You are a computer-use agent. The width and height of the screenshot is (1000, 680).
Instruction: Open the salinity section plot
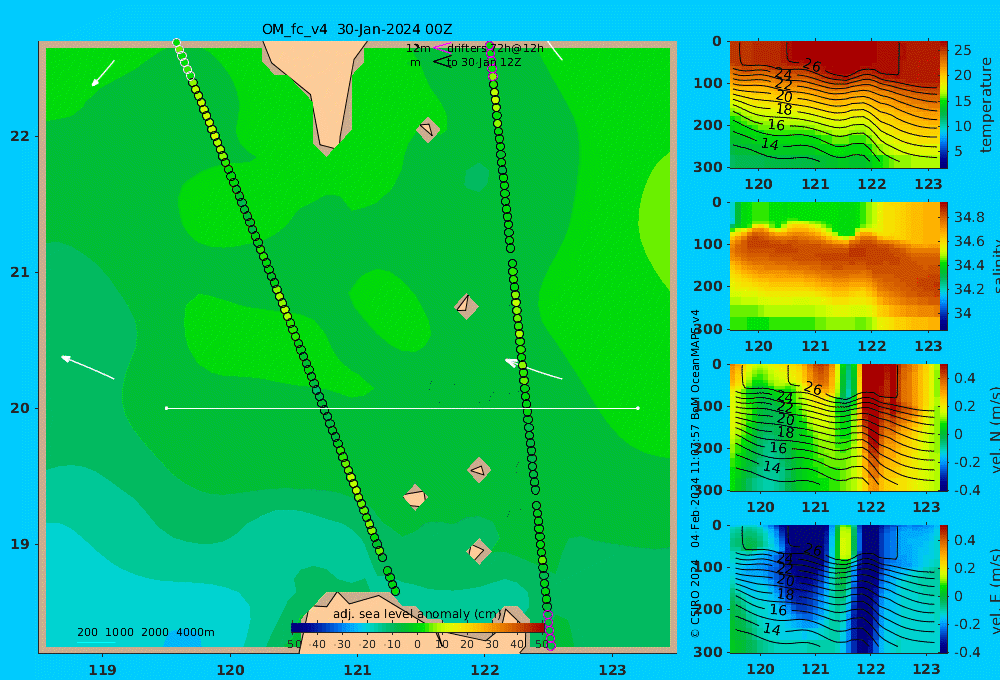835,266
